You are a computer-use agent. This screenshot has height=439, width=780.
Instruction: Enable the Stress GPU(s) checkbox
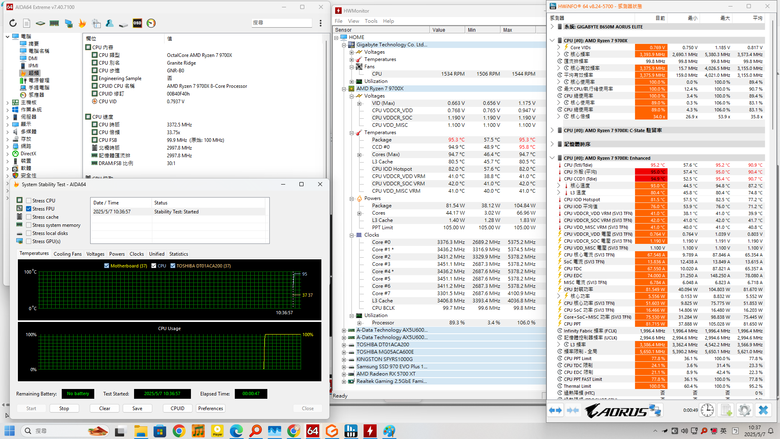coord(29,241)
